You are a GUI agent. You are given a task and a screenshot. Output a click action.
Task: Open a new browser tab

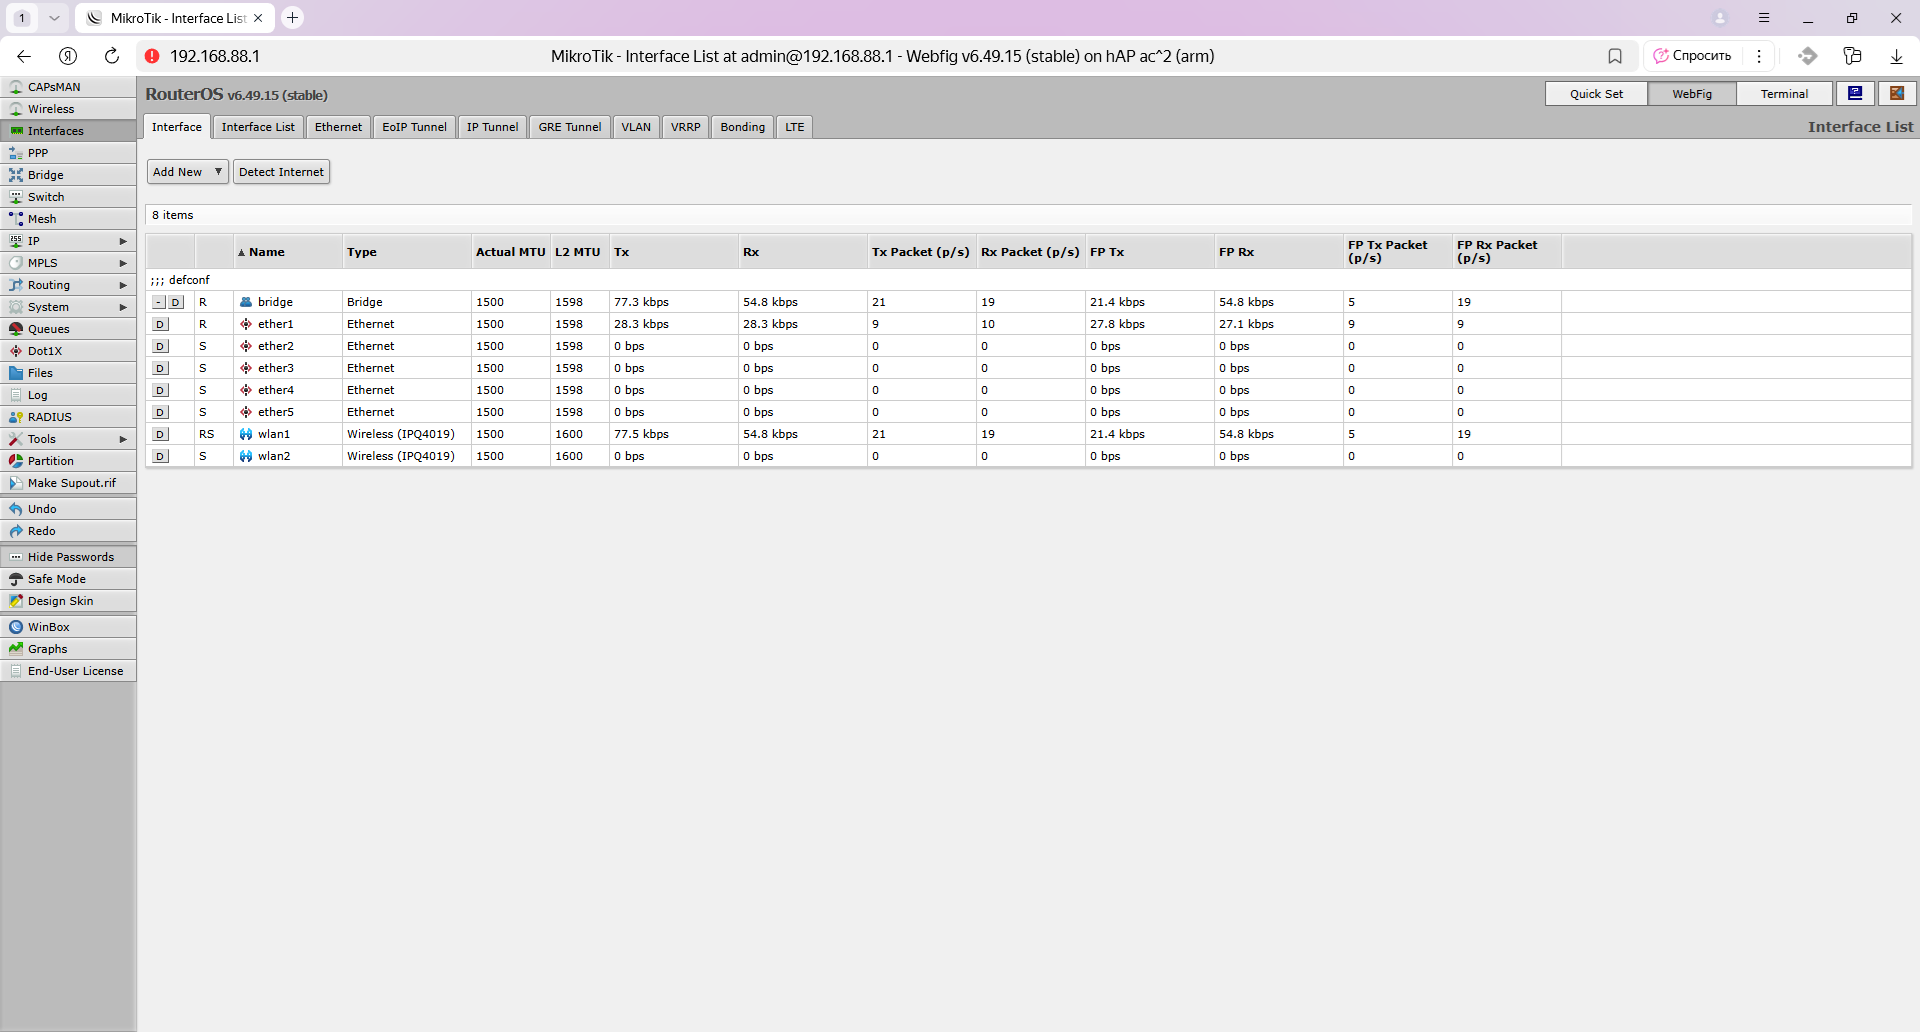coord(292,18)
